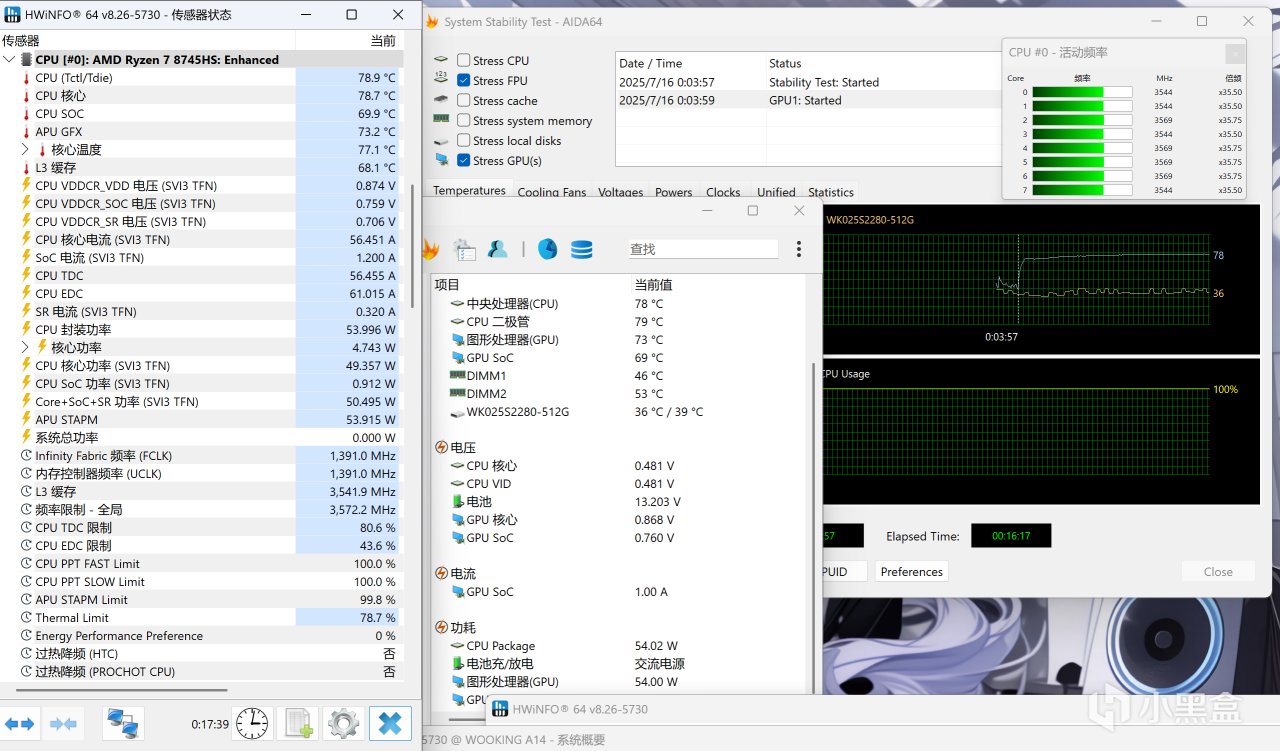
Task: Click the expand columns double-arrow icon in HWiNFO
Action: (x=20, y=723)
